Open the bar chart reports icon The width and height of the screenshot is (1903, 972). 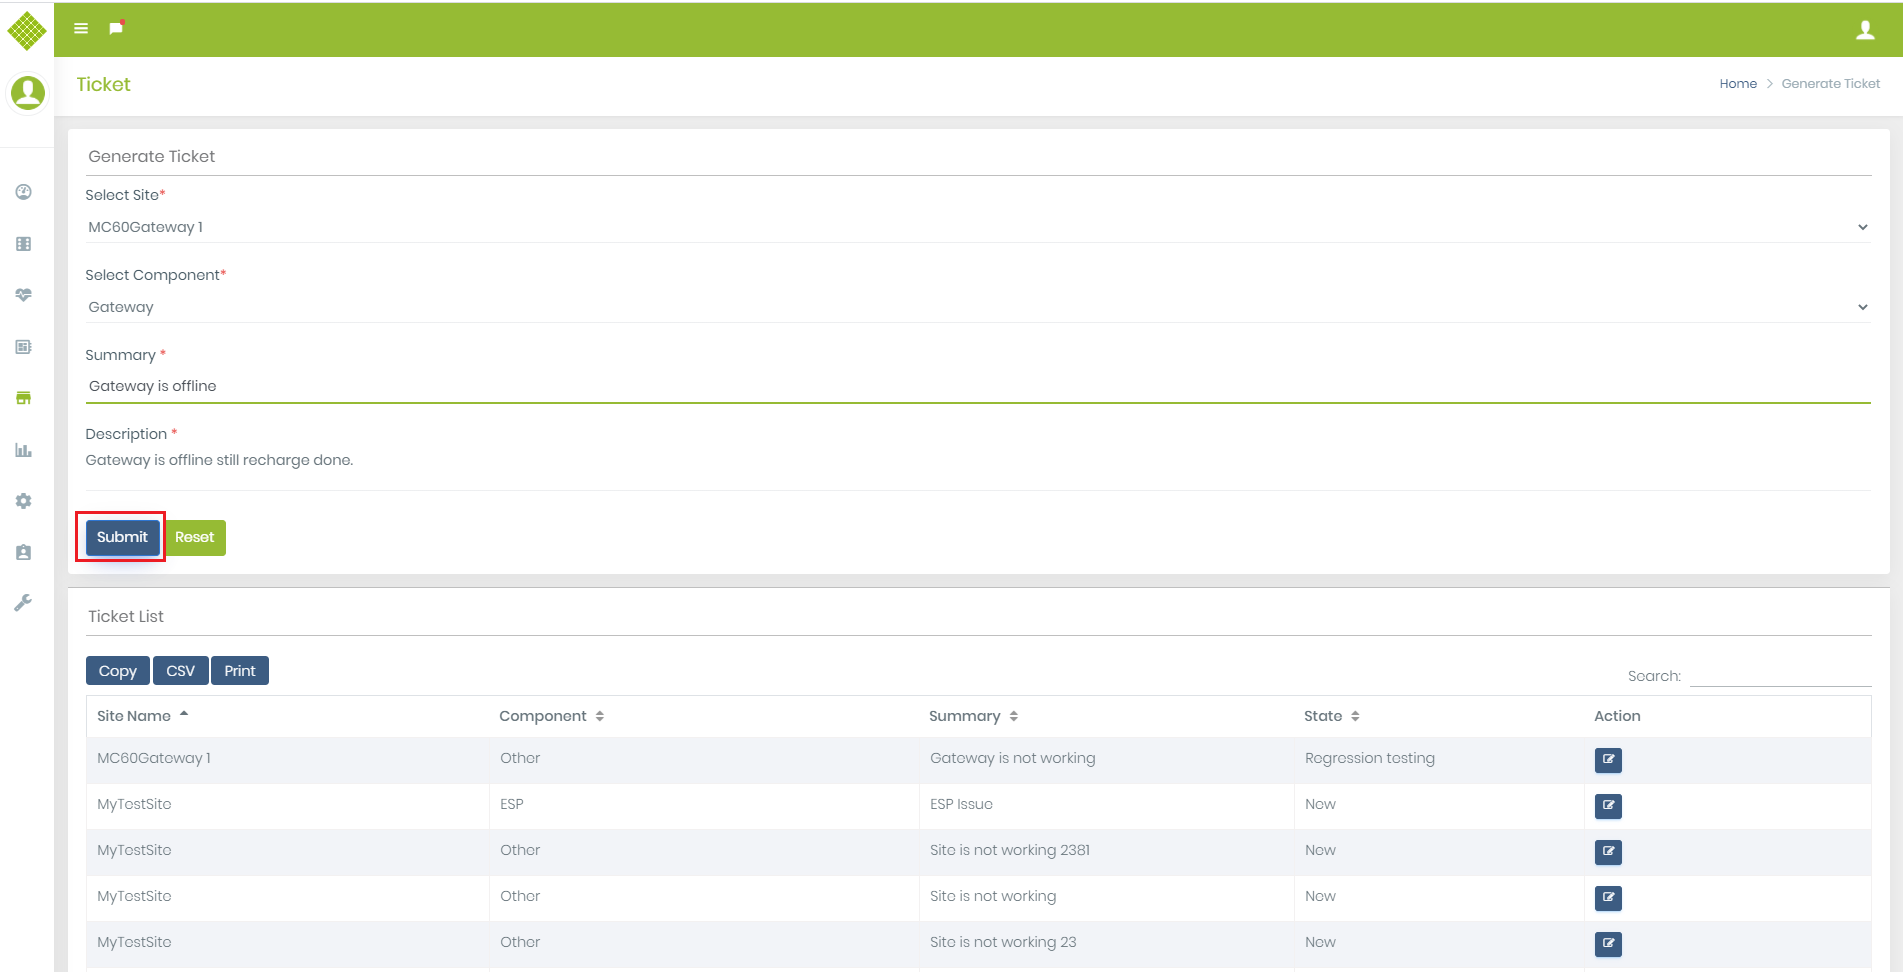[x=24, y=450]
